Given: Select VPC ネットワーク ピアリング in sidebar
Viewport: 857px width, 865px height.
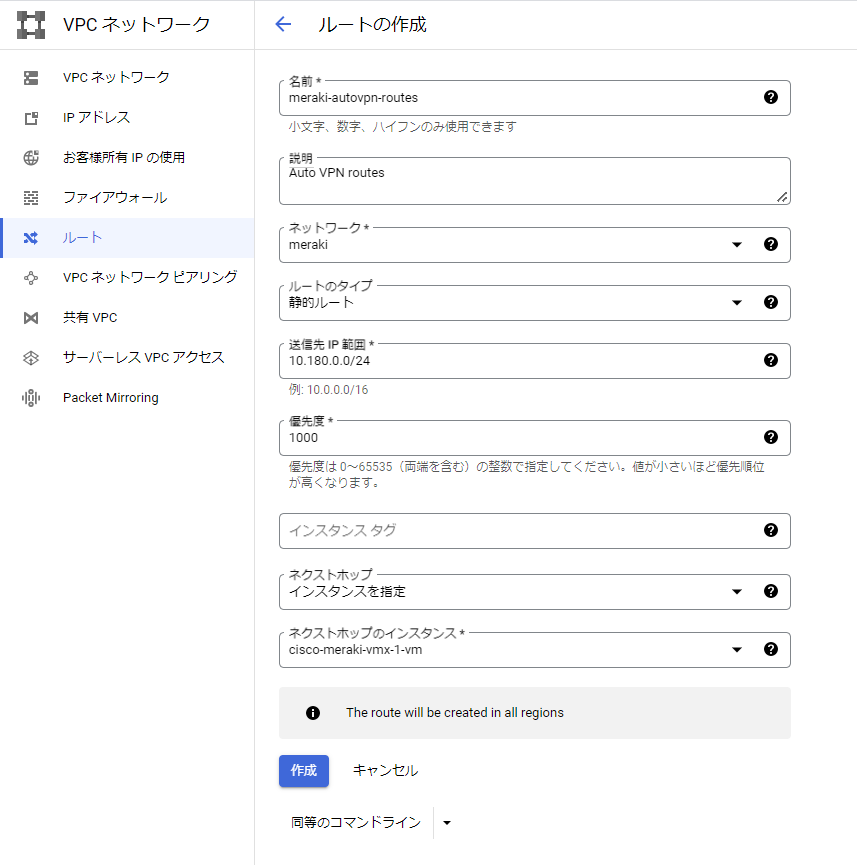Looking at the screenshot, I should 149,277.
